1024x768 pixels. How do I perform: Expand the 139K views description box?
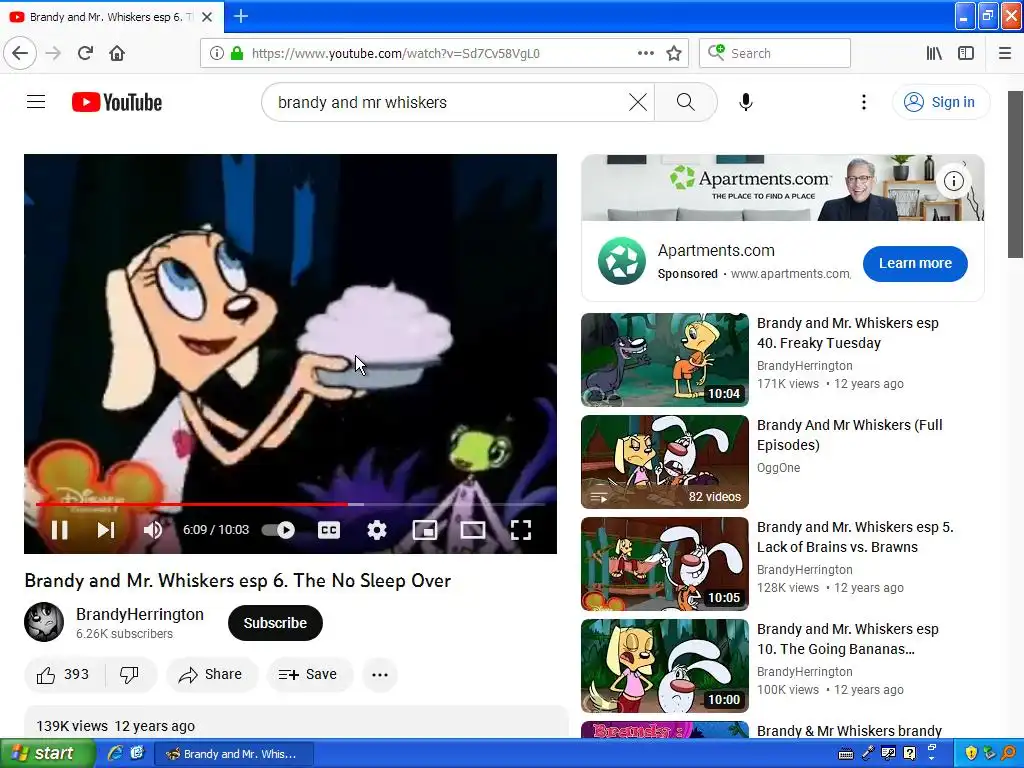coord(296,722)
